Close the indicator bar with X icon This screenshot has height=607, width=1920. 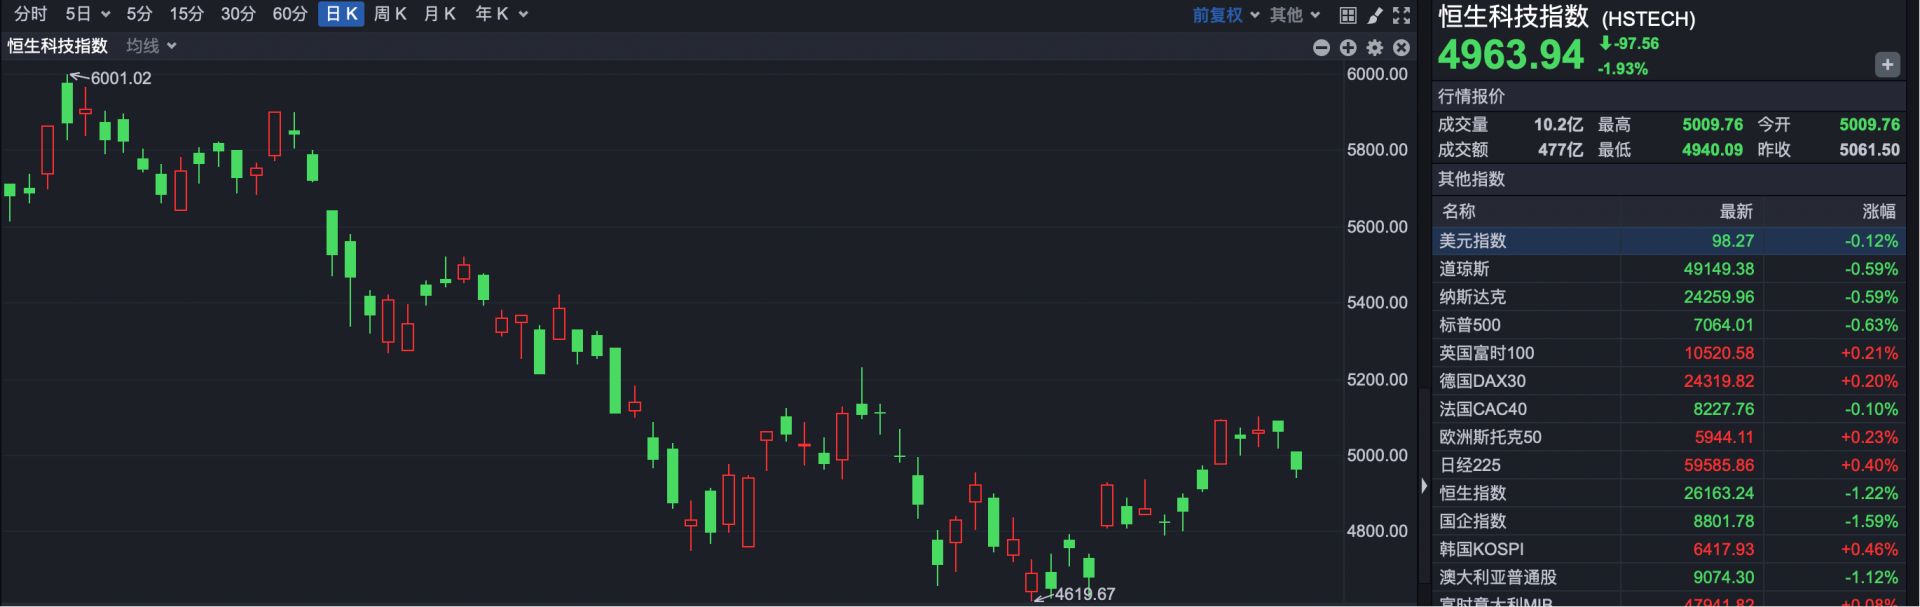(x=1402, y=47)
